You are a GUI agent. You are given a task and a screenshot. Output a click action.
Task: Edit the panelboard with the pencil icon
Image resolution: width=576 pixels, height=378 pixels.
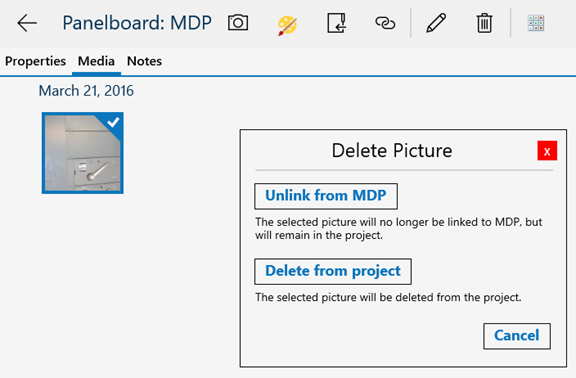(436, 23)
